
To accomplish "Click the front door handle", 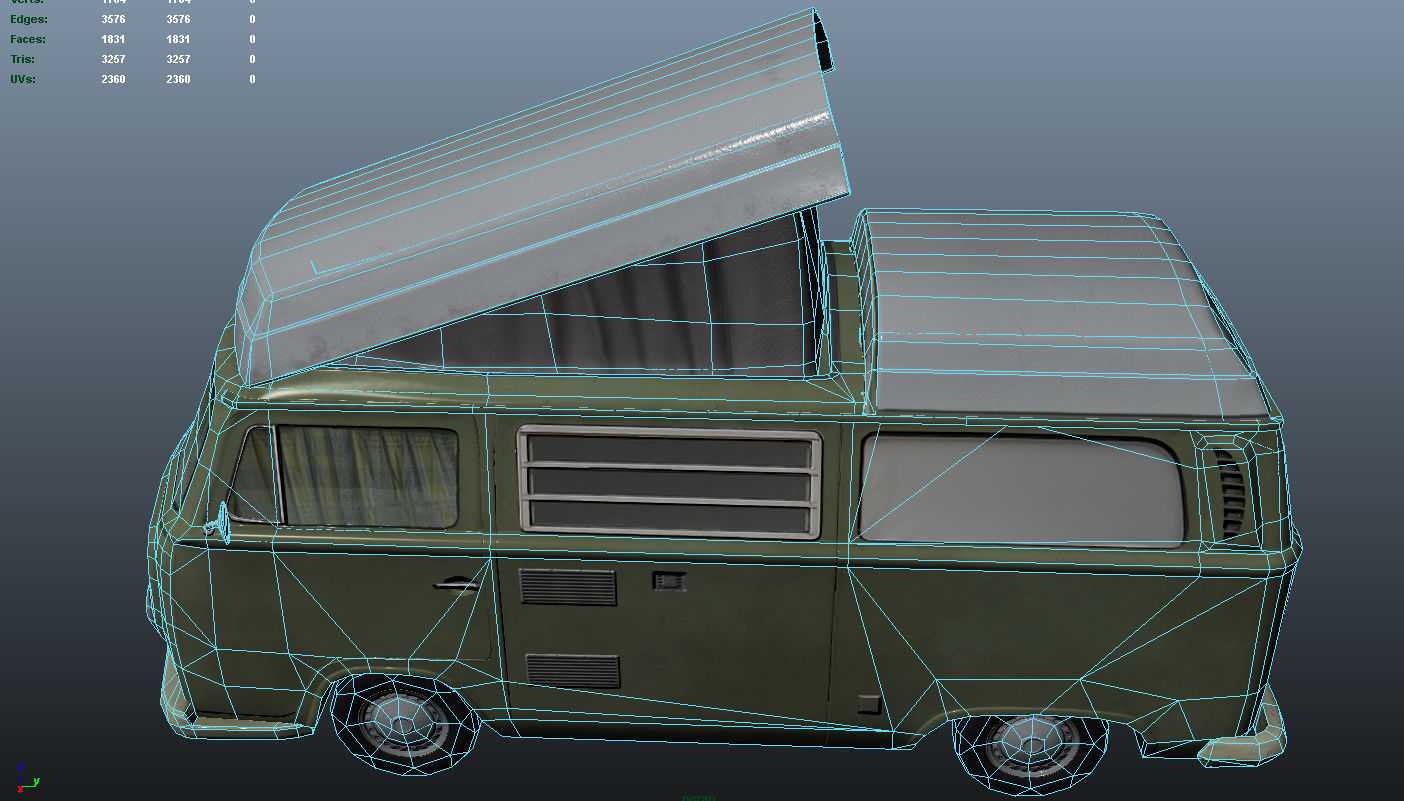I will 456,585.
